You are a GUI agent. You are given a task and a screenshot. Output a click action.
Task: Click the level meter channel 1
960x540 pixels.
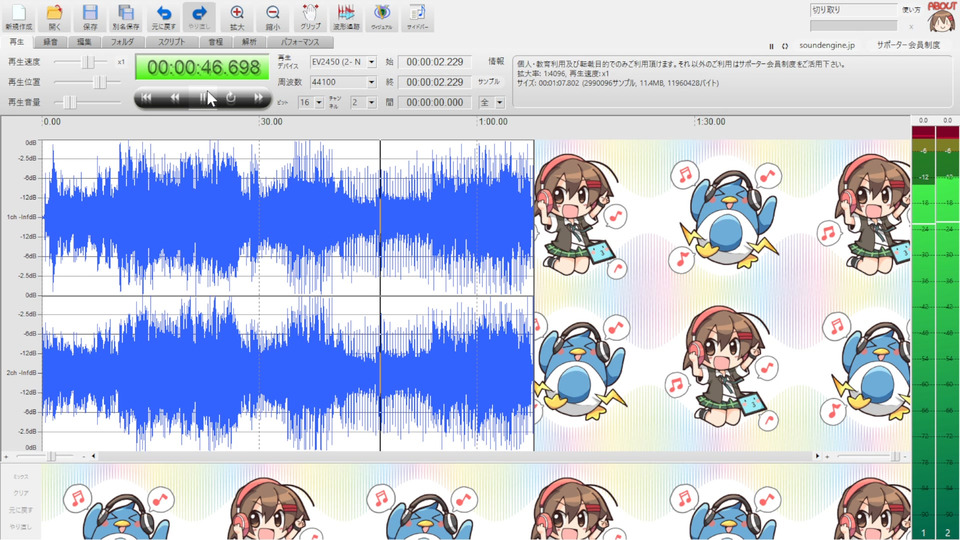pyautogui.click(x=923, y=331)
